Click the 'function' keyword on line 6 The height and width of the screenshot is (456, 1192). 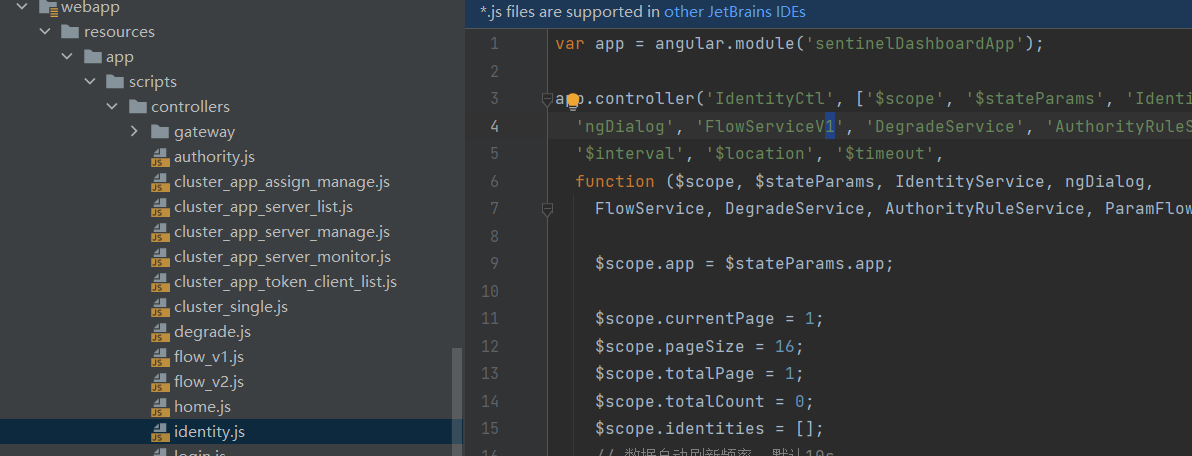[615, 182]
